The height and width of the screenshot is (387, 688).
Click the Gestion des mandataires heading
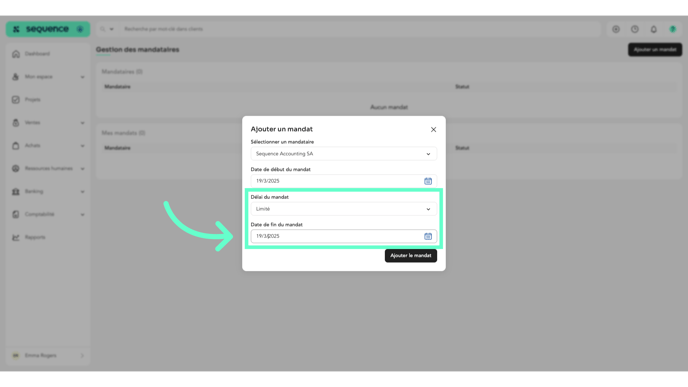click(x=137, y=50)
